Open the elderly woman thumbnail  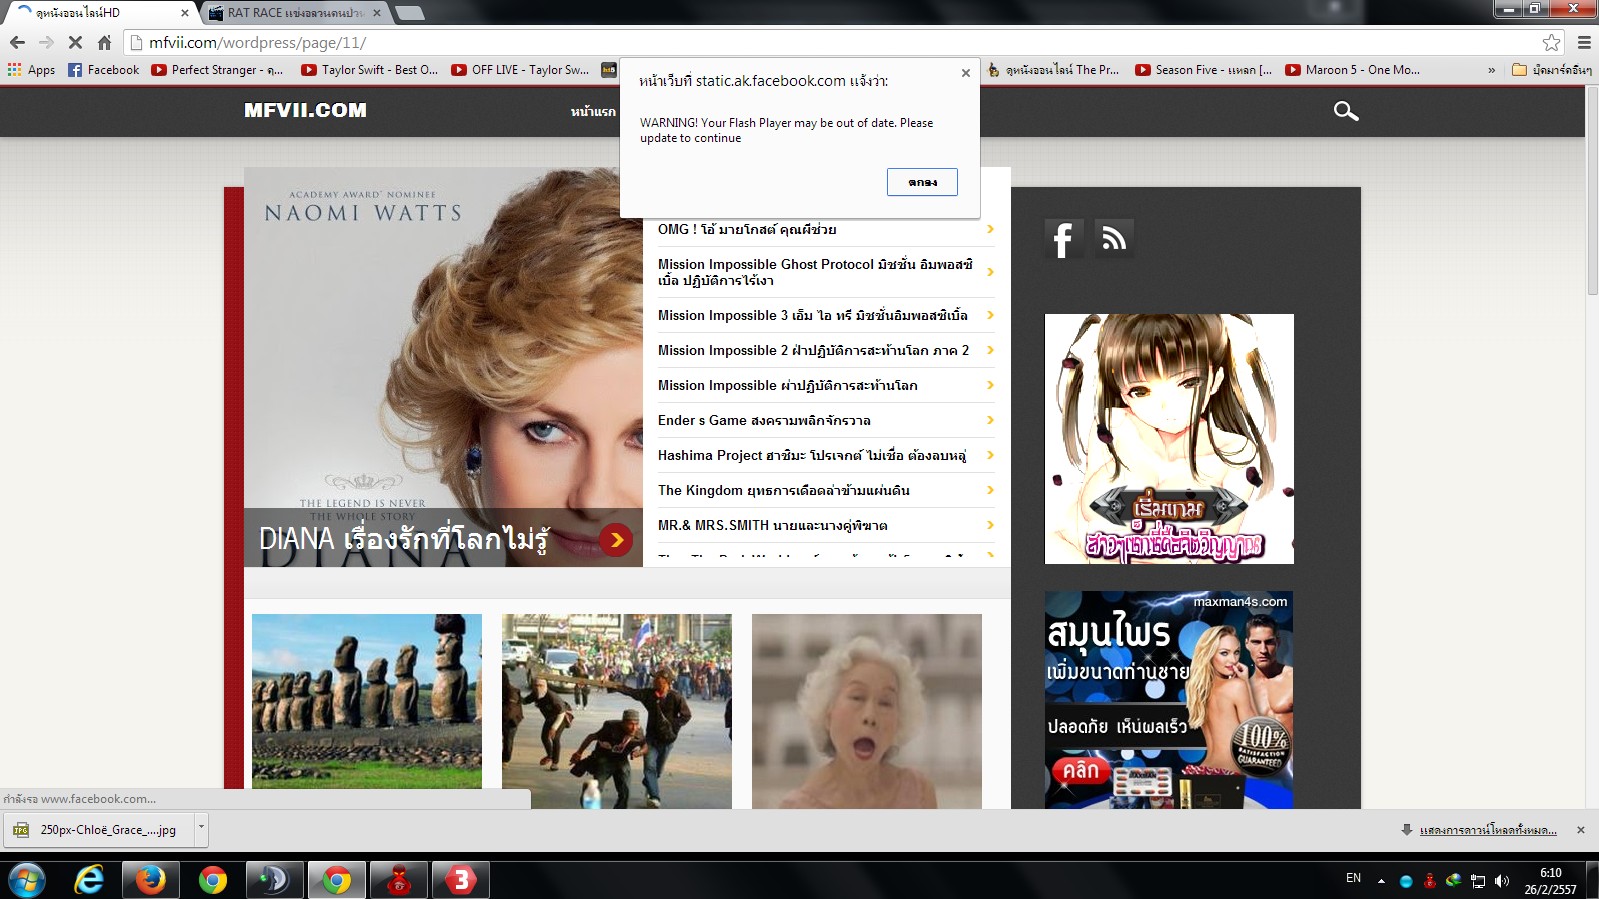867,711
